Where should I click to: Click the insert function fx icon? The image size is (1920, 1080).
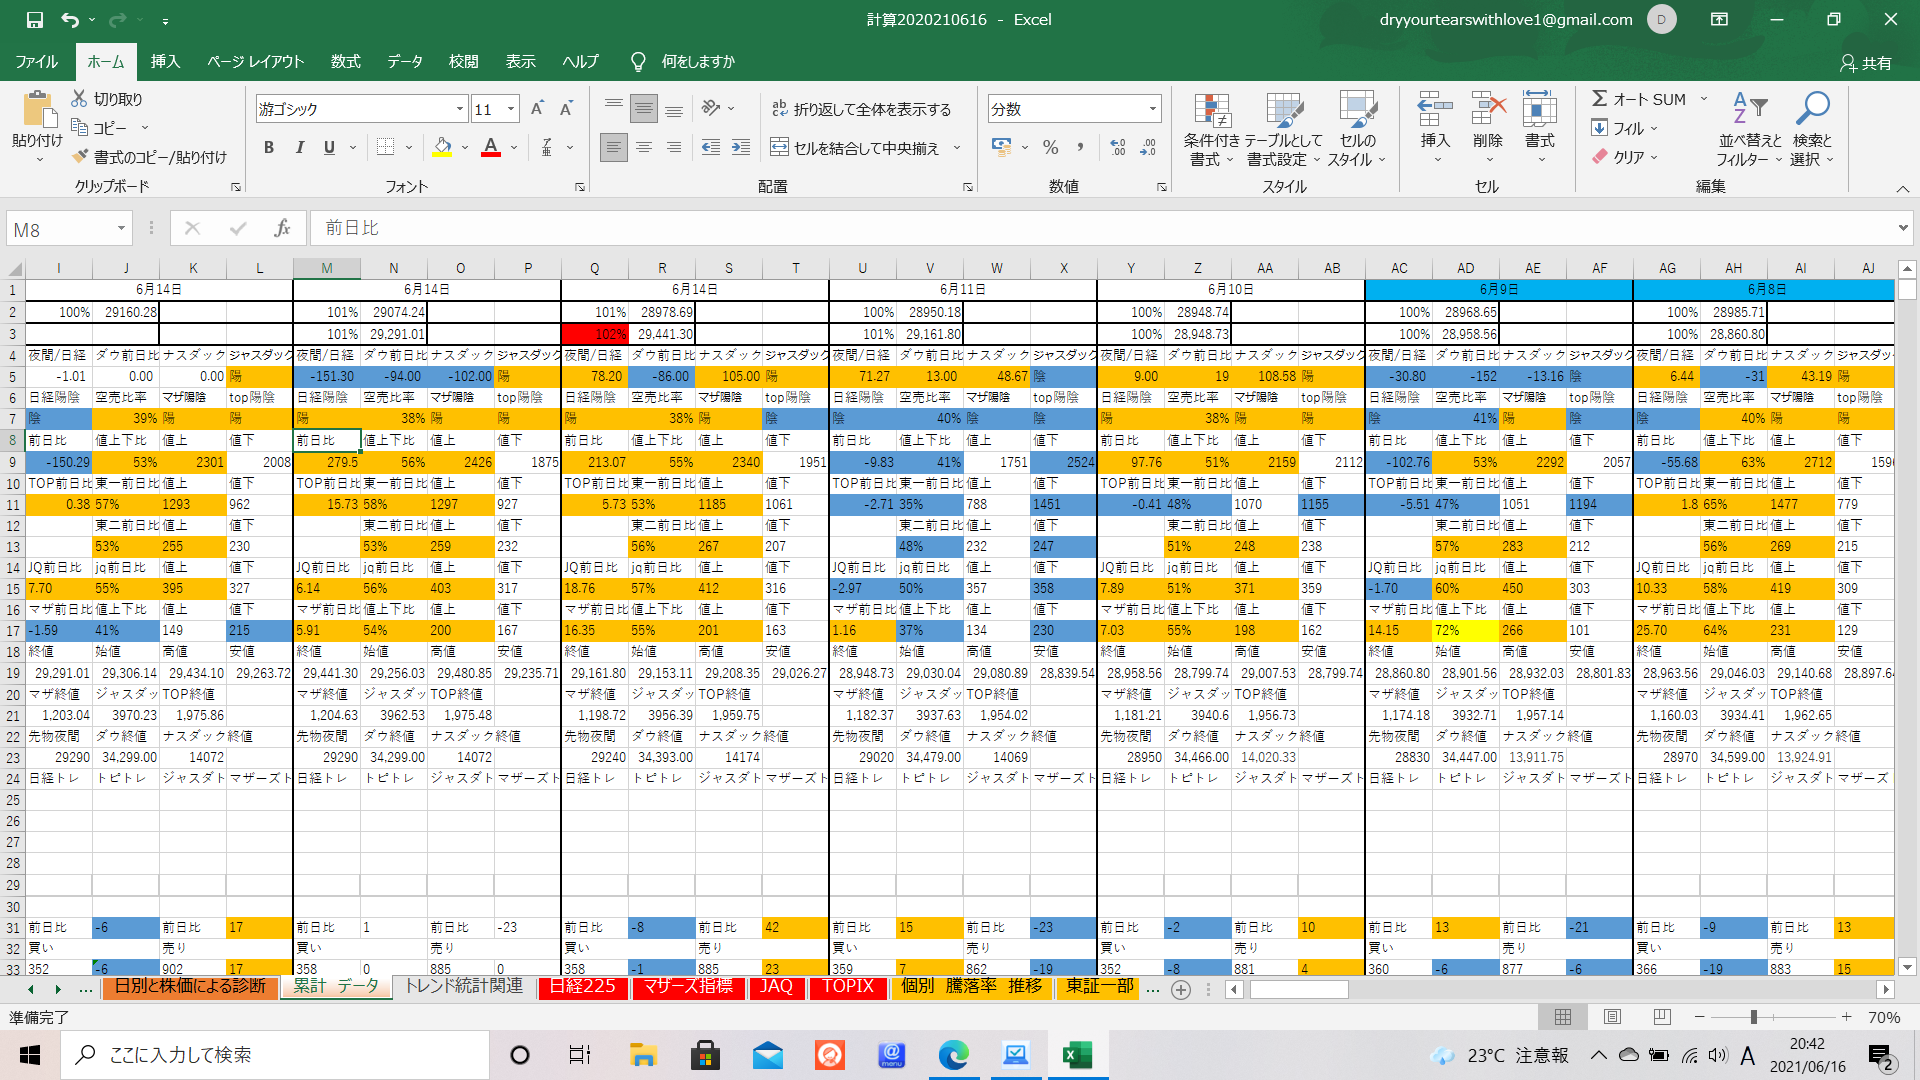(282, 229)
